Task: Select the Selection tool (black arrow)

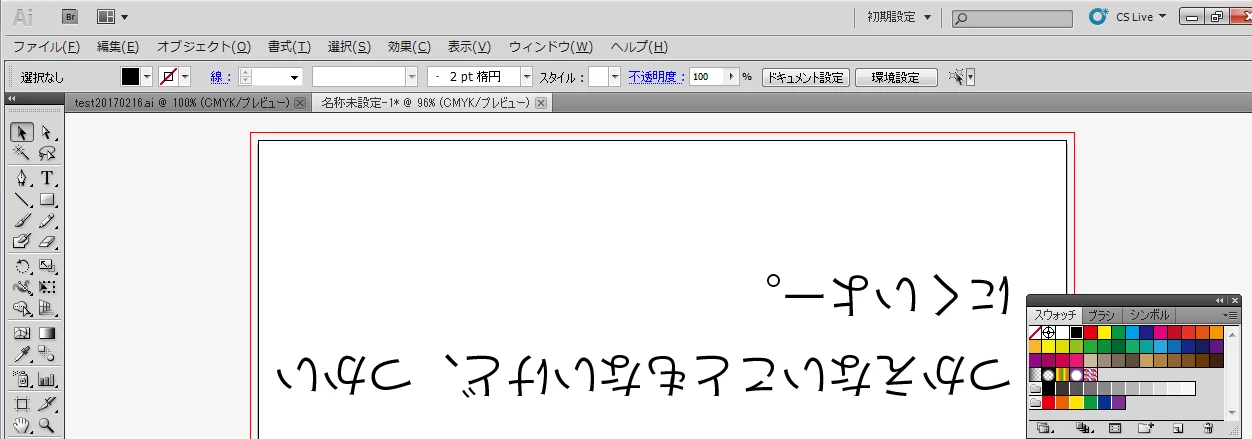Action: [21, 132]
